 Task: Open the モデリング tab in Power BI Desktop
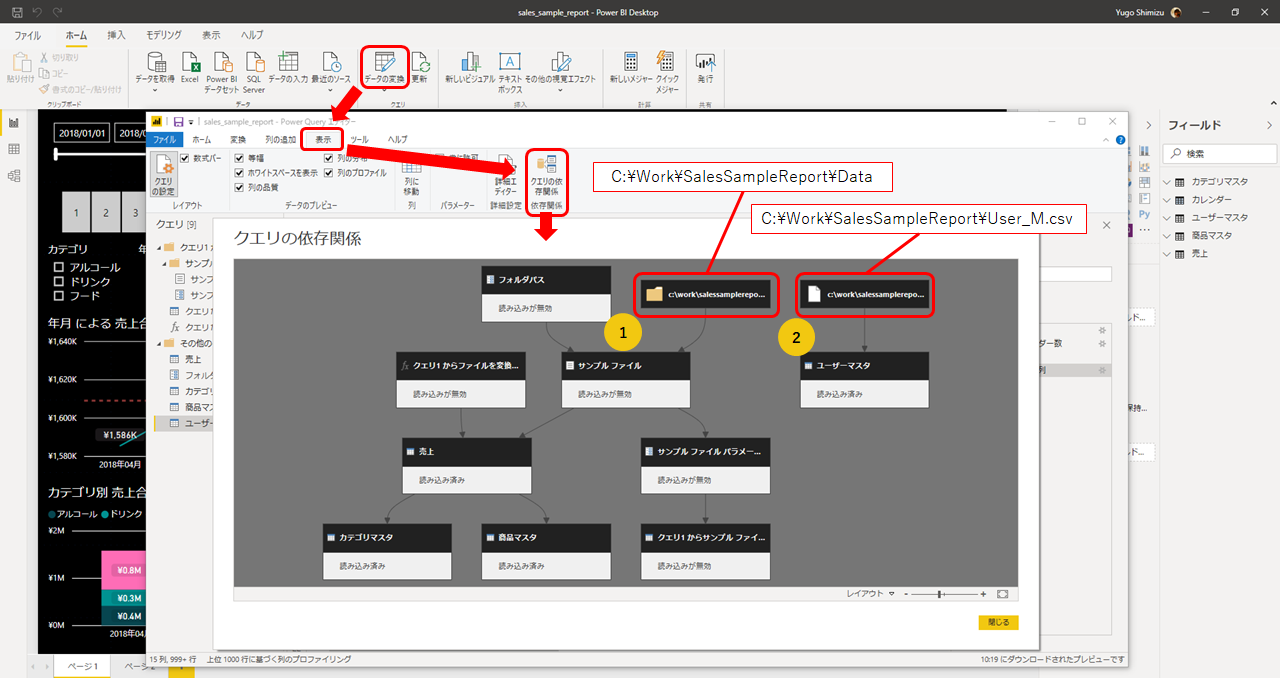click(164, 35)
